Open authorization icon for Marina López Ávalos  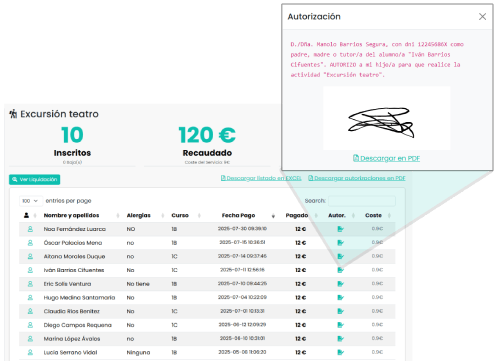(340, 339)
